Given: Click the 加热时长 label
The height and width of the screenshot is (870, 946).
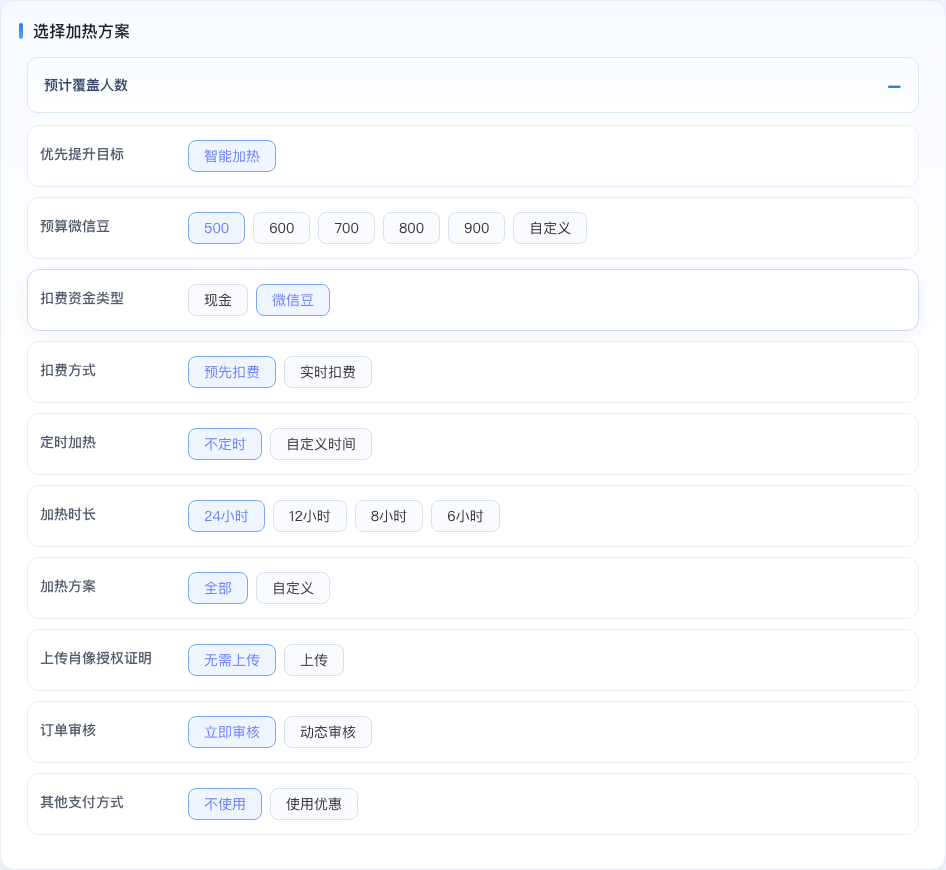Looking at the screenshot, I should (x=68, y=514).
